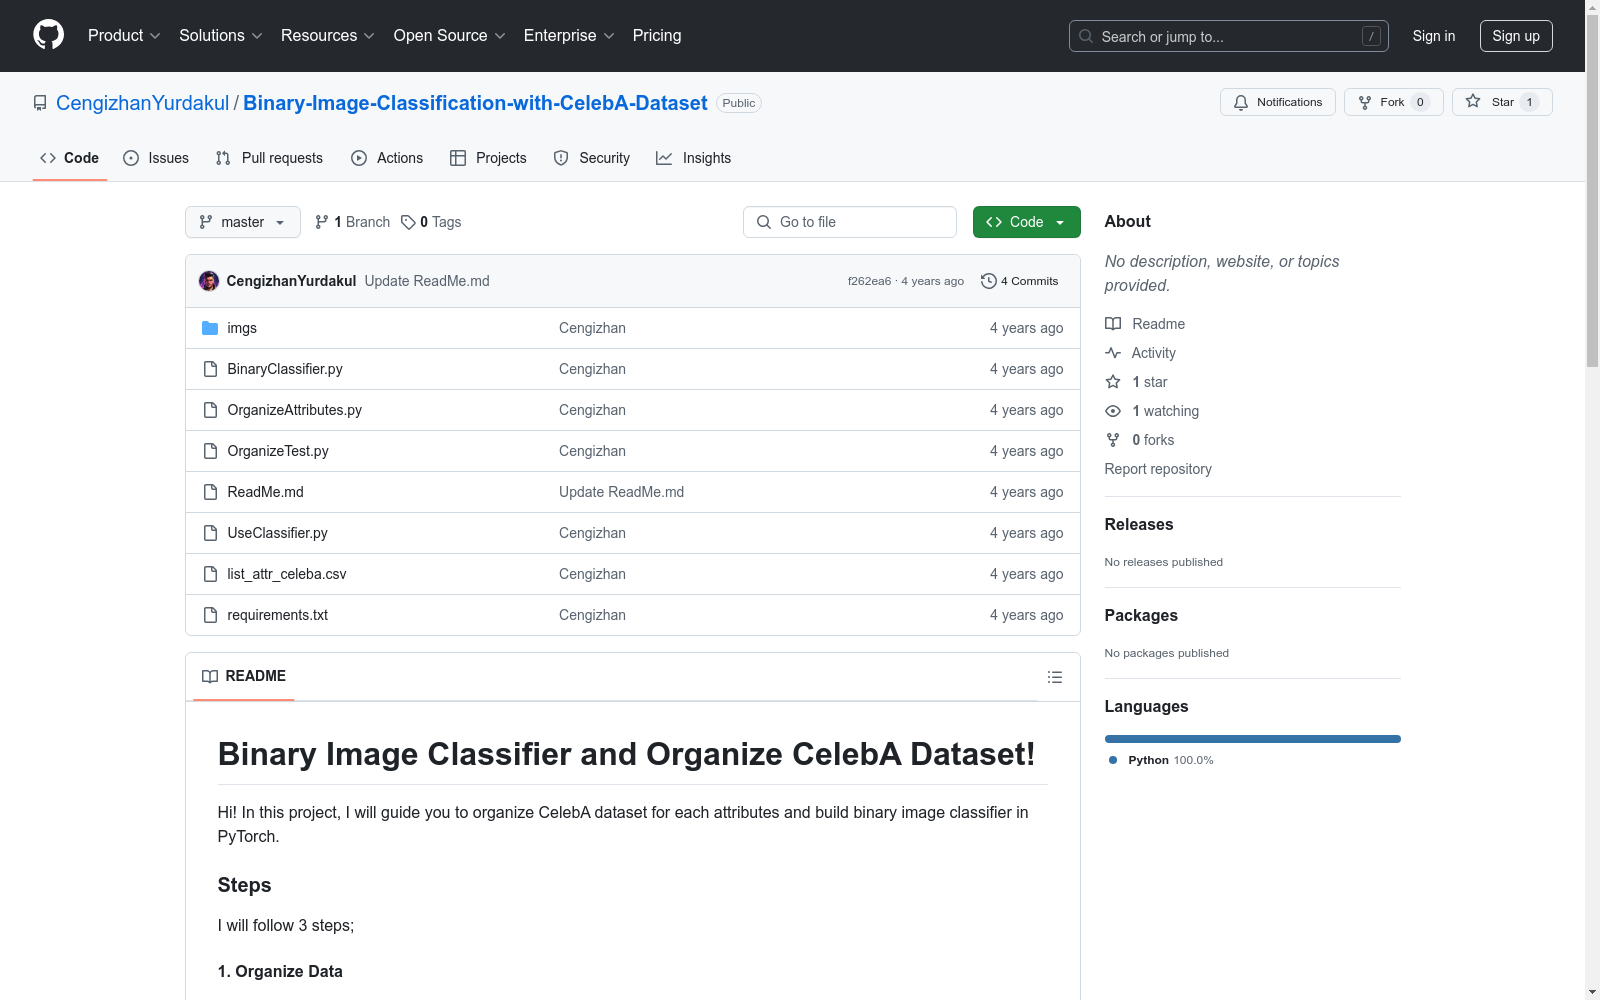Image resolution: width=1600 pixels, height=1000 pixels.
Task: Expand the Open Source menu
Action: pos(450,35)
